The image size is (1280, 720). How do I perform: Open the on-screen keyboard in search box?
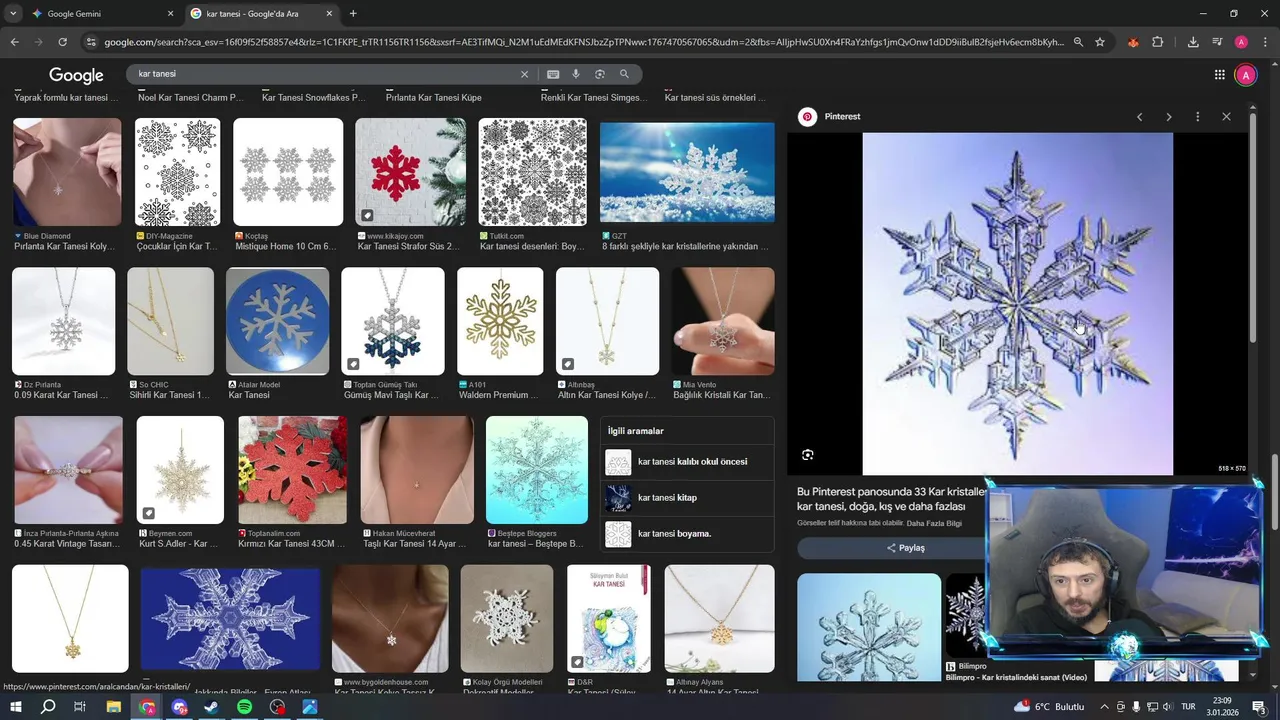553,74
